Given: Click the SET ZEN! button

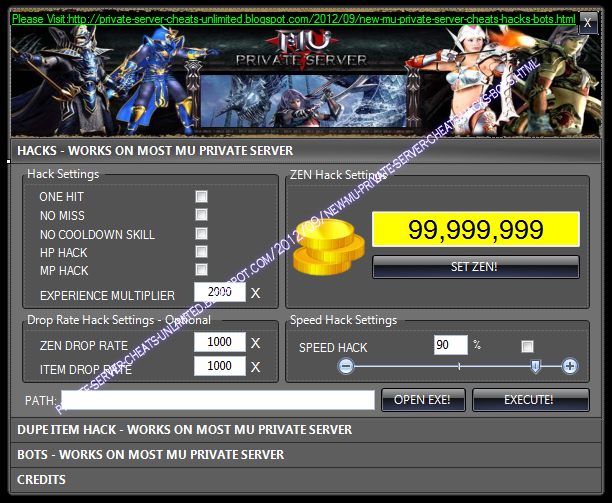Looking at the screenshot, I should (476, 267).
